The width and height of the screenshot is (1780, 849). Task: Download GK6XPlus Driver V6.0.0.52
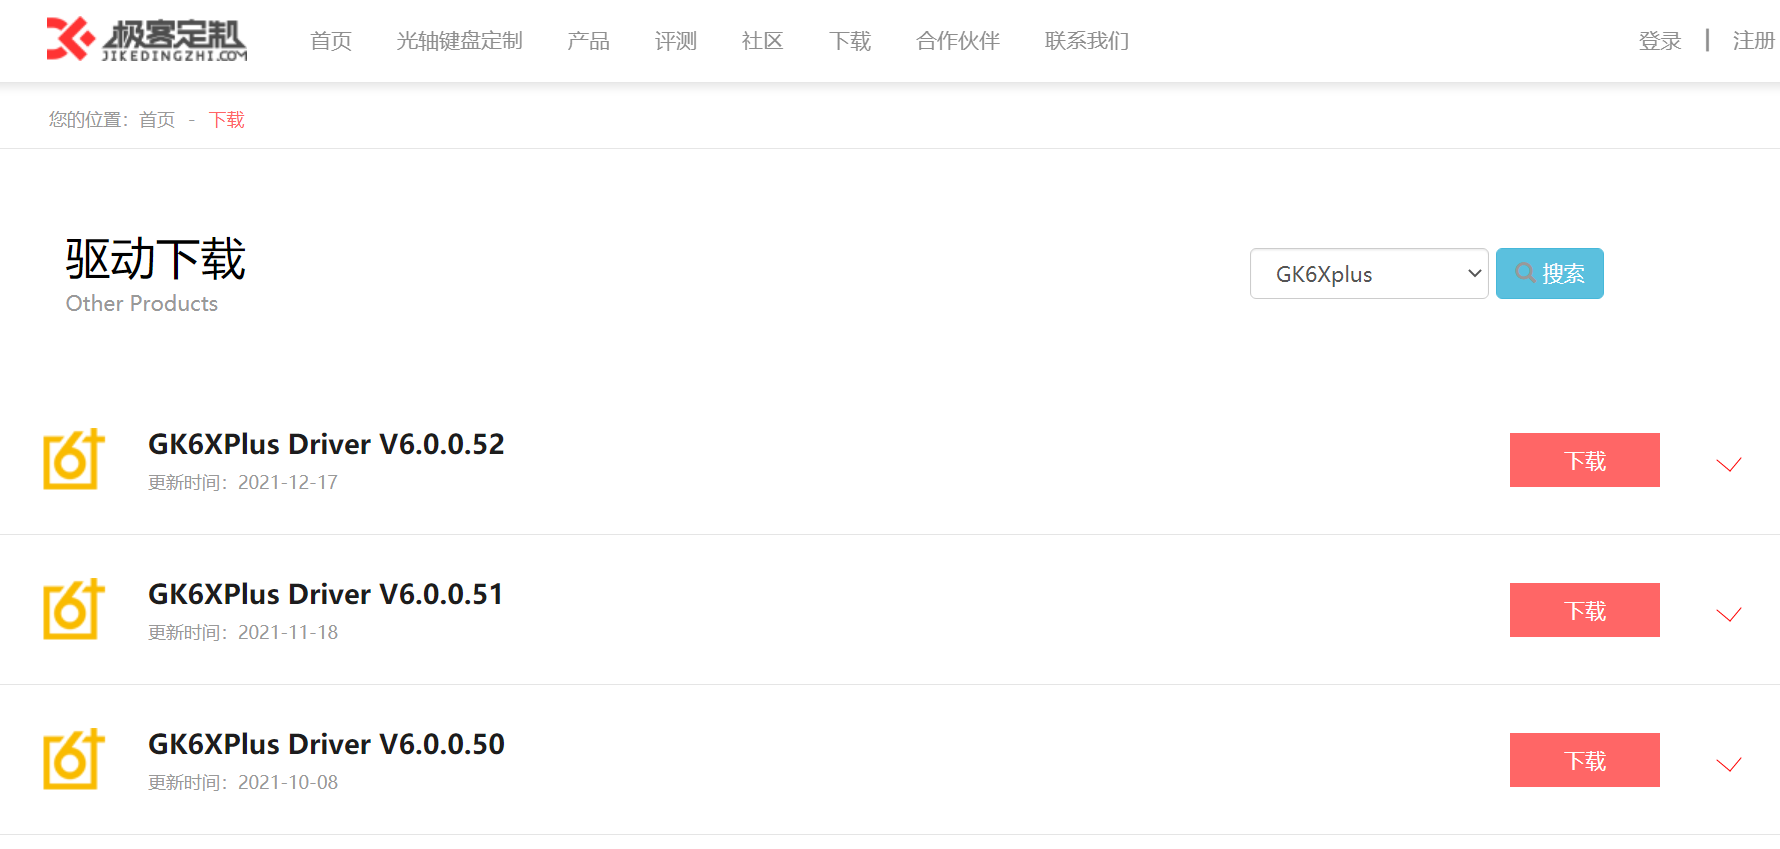pyautogui.click(x=1584, y=460)
